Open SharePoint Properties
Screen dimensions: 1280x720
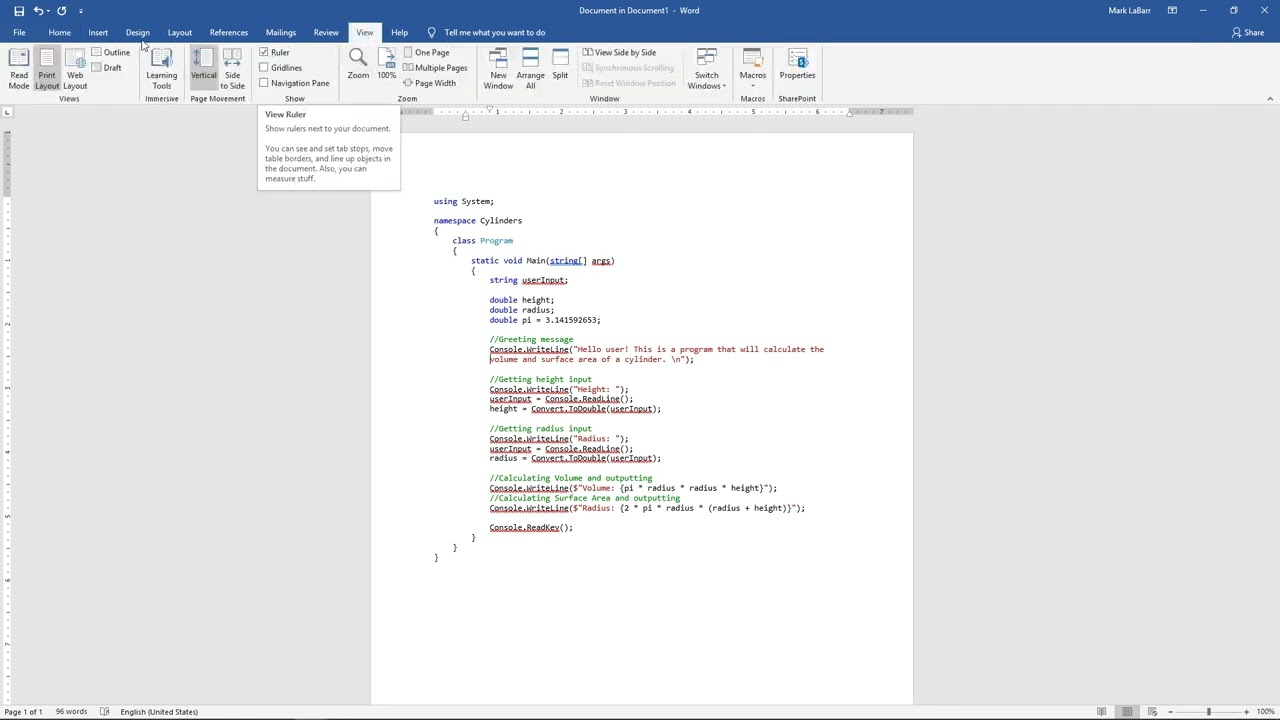[797, 65]
